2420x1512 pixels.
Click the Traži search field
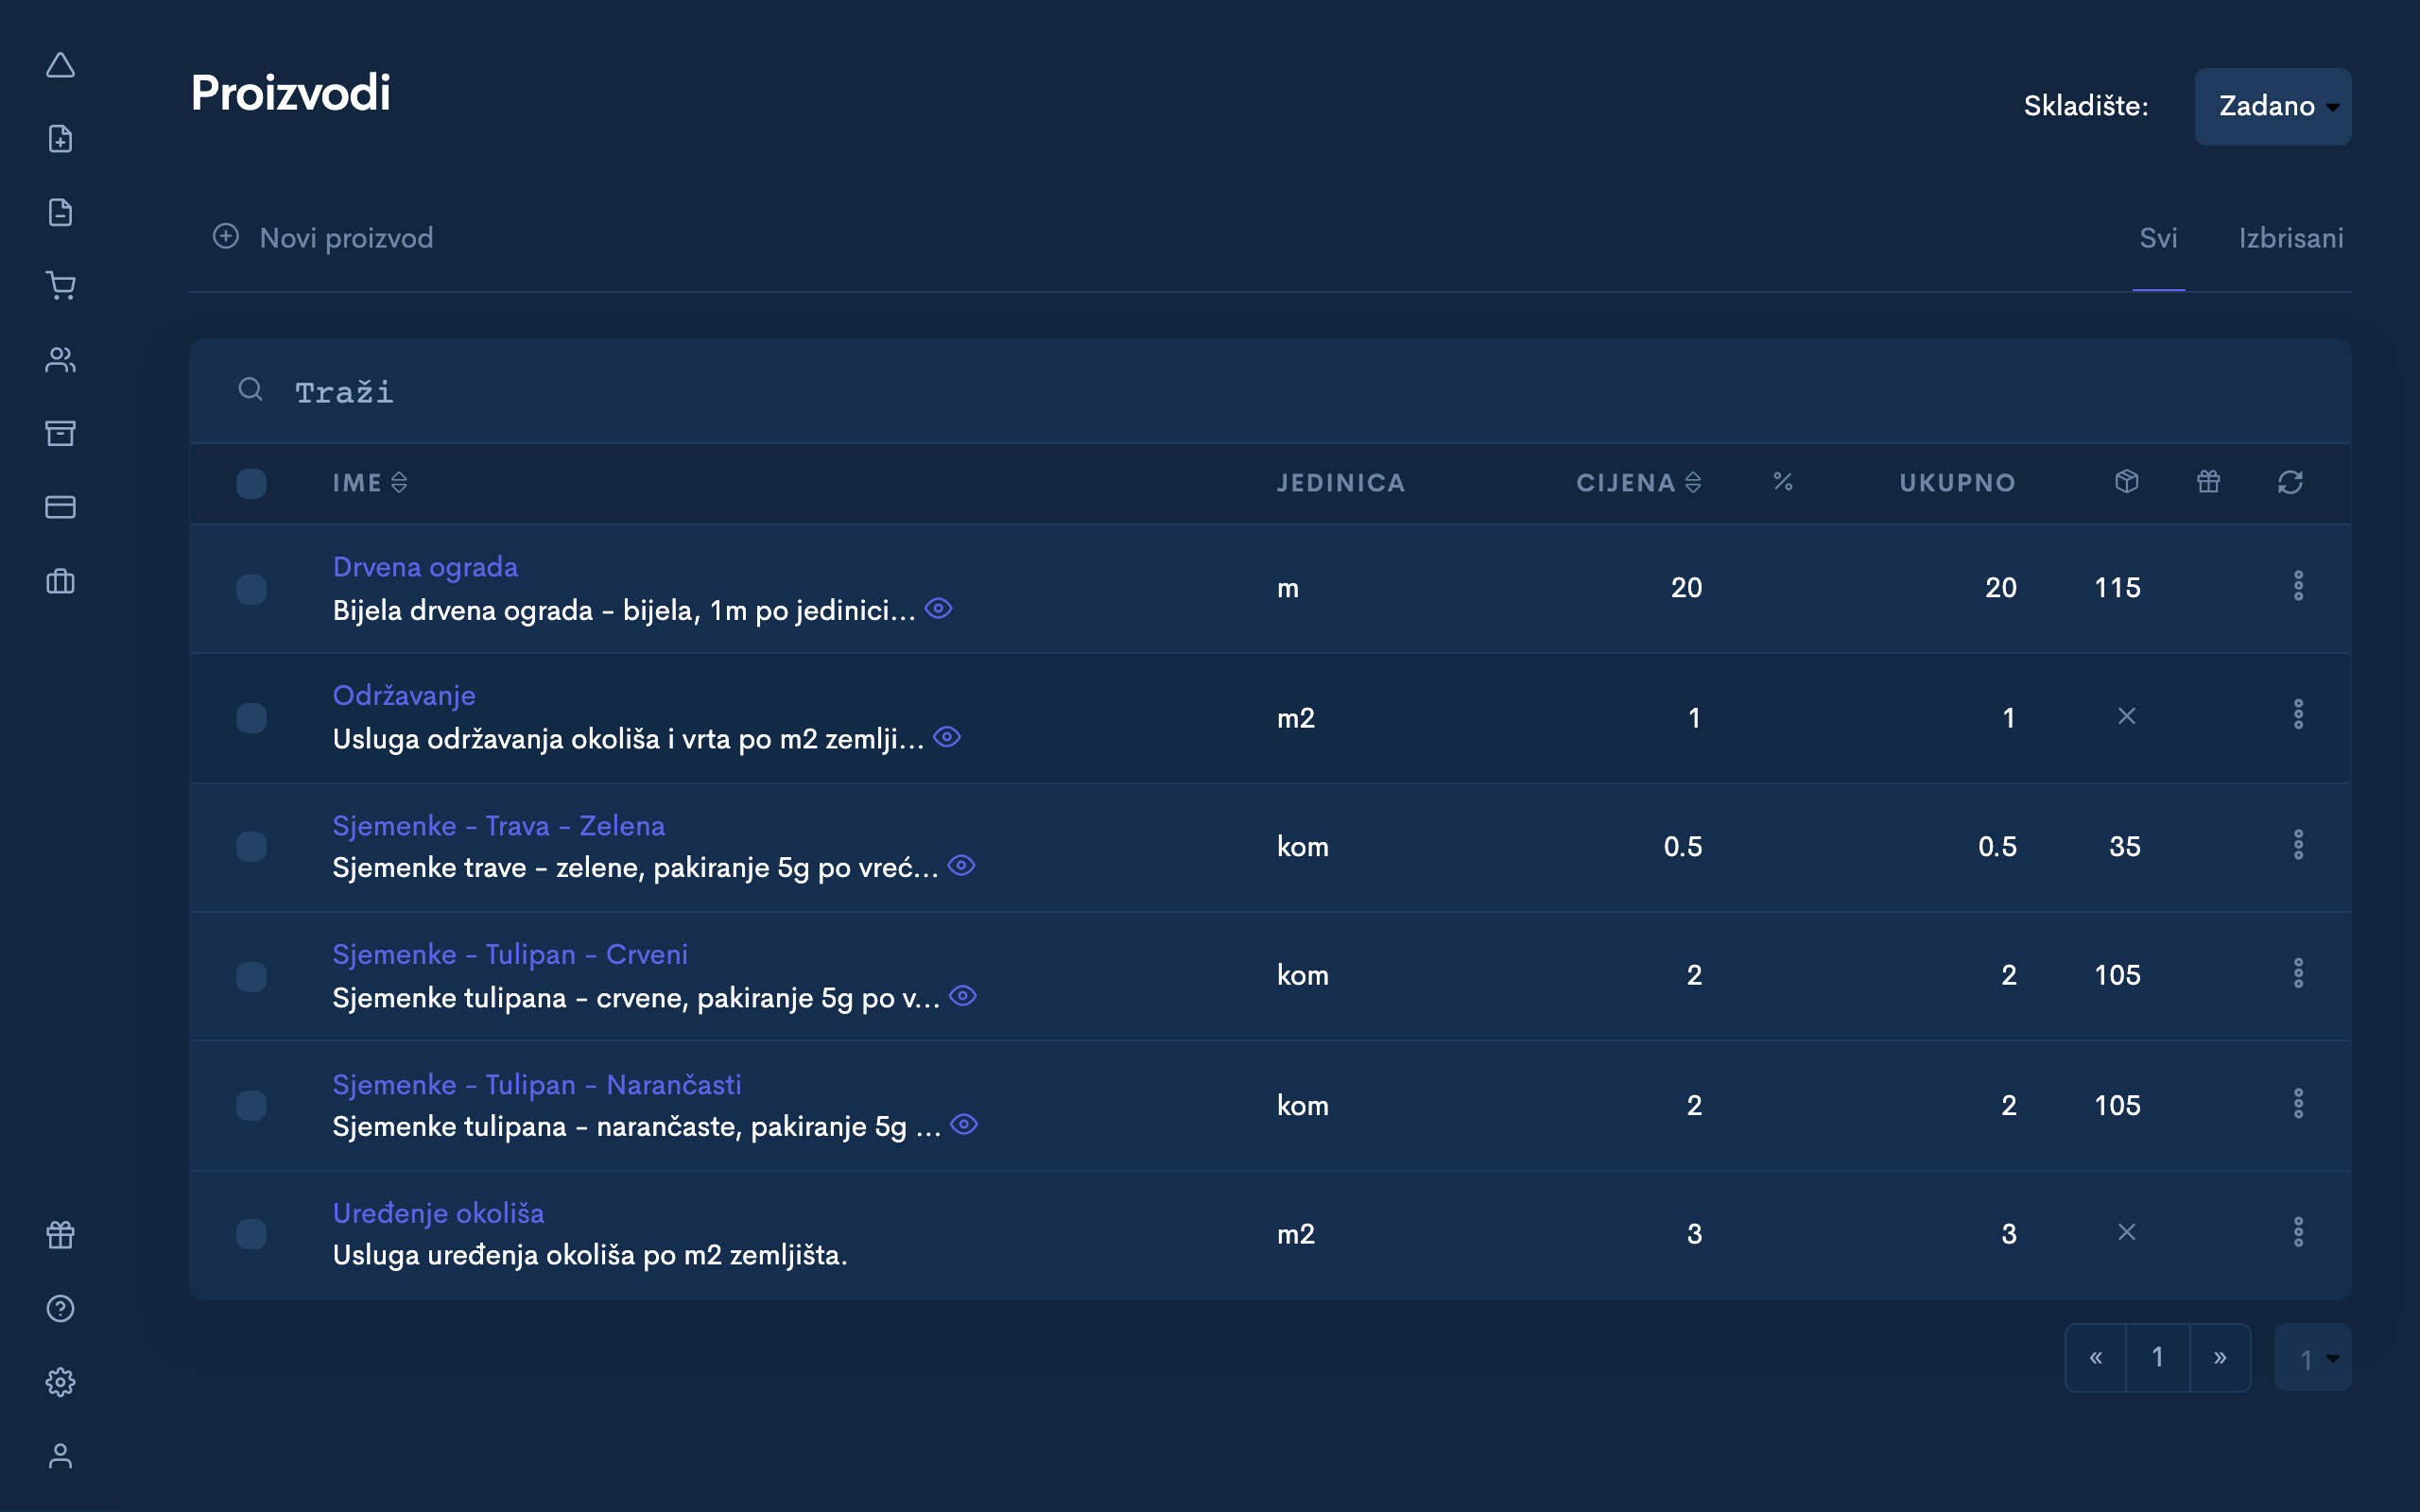tap(1200, 392)
